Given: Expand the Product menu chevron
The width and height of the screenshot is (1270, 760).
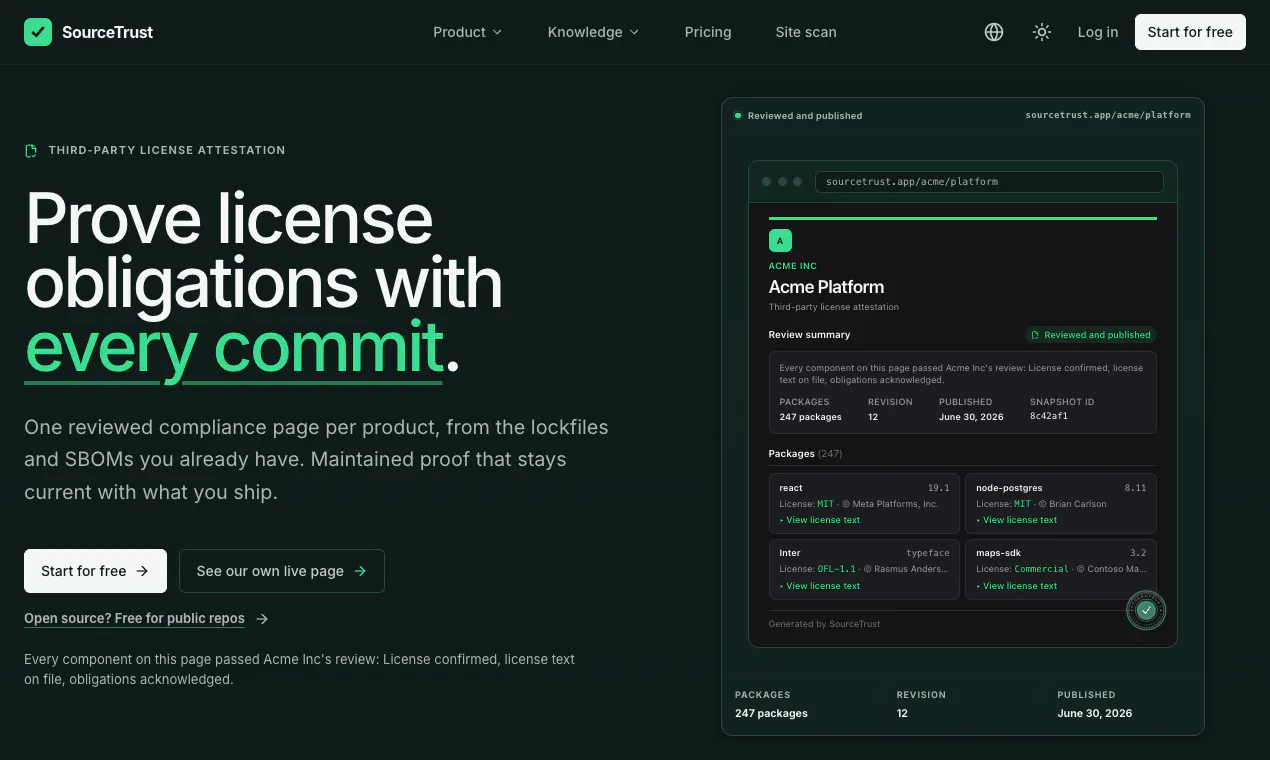Looking at the screenshot, I should [497, 32].
